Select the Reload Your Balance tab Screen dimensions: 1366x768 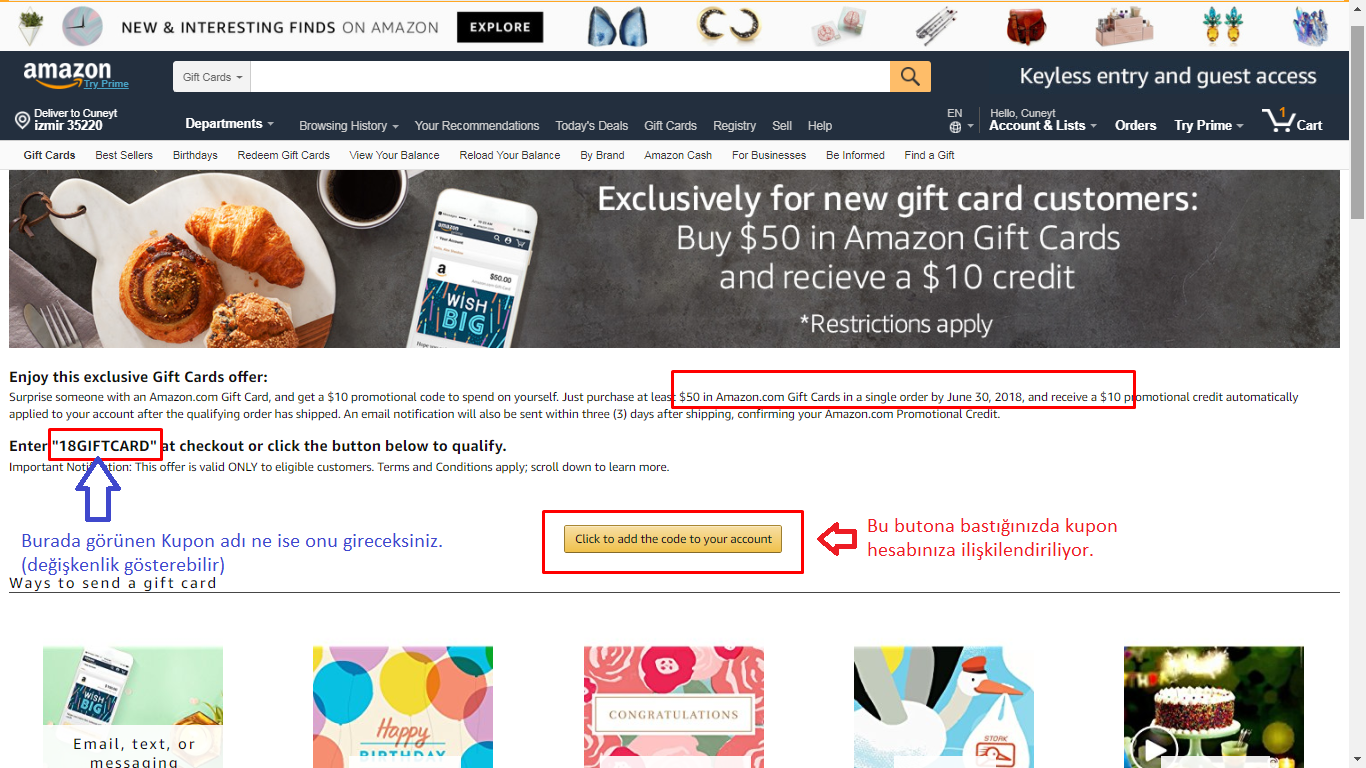[x=510, y=155]
